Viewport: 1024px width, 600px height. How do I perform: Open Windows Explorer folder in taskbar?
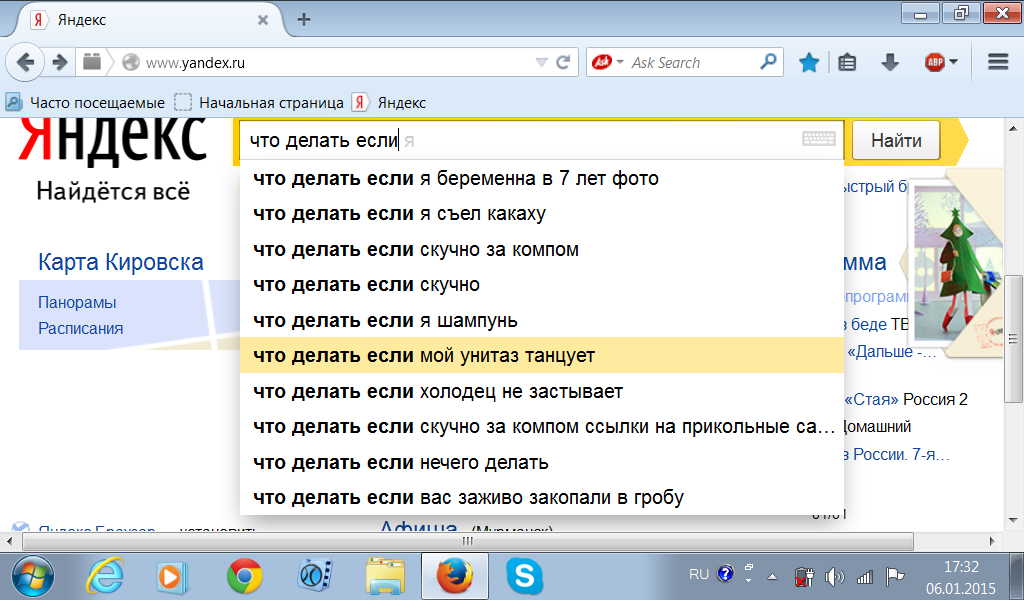coord(385,577)
